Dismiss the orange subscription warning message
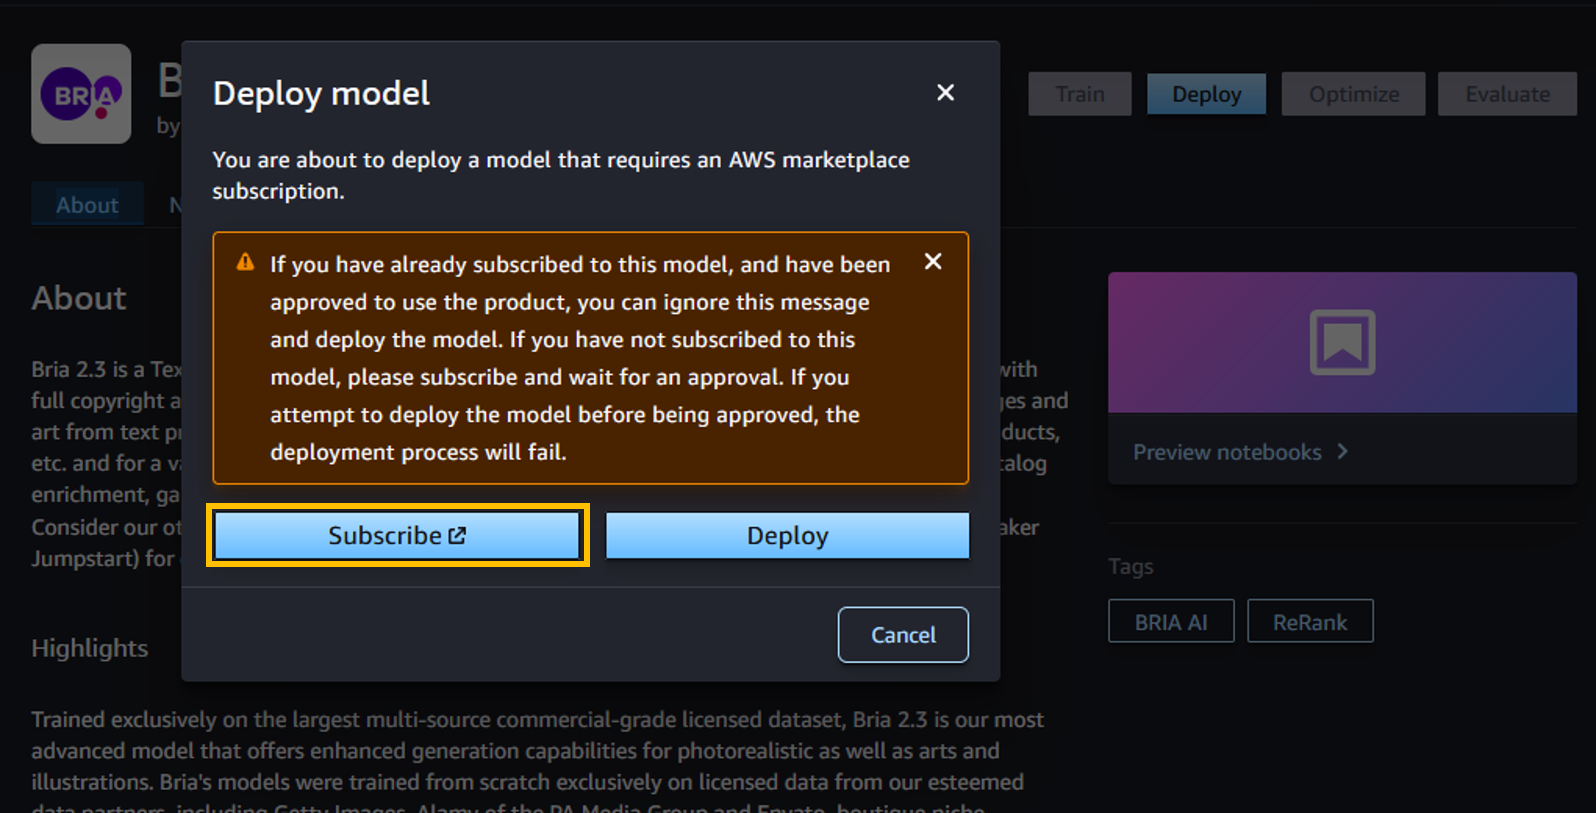 click(x=933, y=261)
